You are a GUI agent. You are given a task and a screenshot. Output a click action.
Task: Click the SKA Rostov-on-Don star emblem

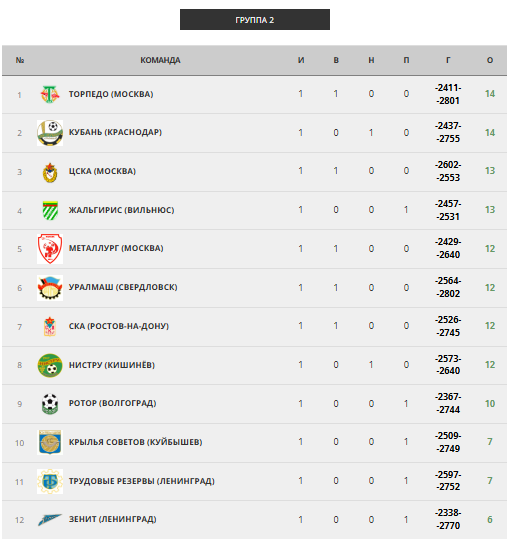click(50, 326)
